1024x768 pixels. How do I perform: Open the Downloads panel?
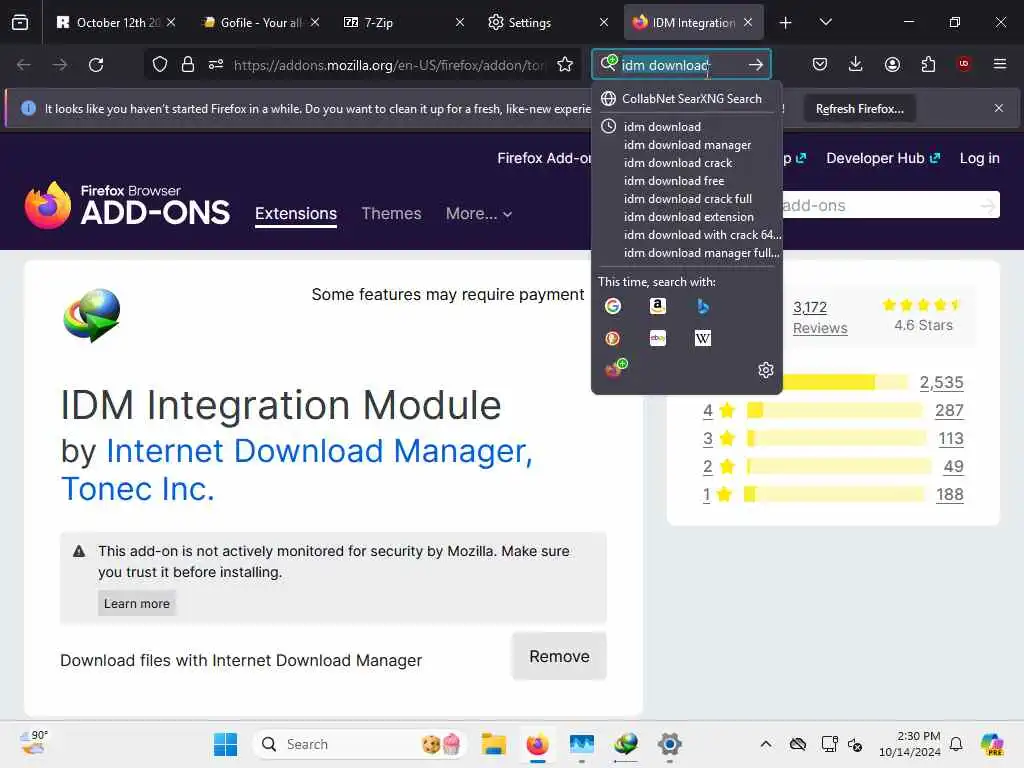coord(856,64)
